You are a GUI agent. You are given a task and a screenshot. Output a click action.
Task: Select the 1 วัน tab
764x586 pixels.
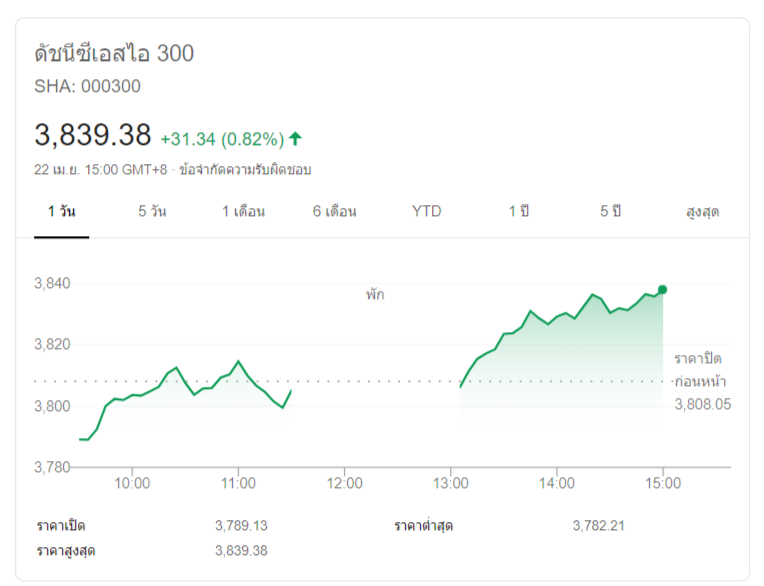point(61,211)
